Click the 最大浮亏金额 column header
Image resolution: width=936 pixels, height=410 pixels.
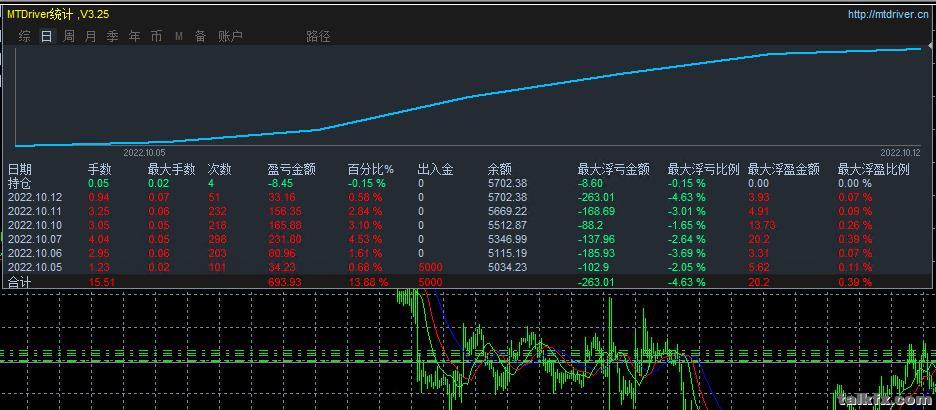pos(613,170)
